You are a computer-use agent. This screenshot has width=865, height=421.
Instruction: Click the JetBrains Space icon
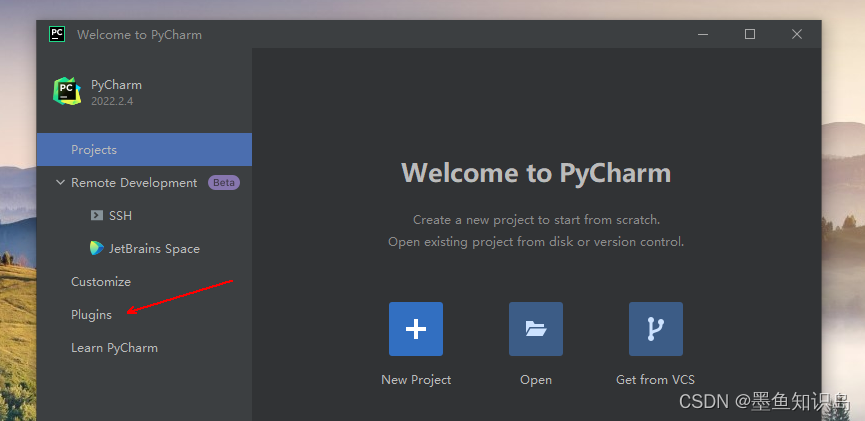(x=97, y=248)
